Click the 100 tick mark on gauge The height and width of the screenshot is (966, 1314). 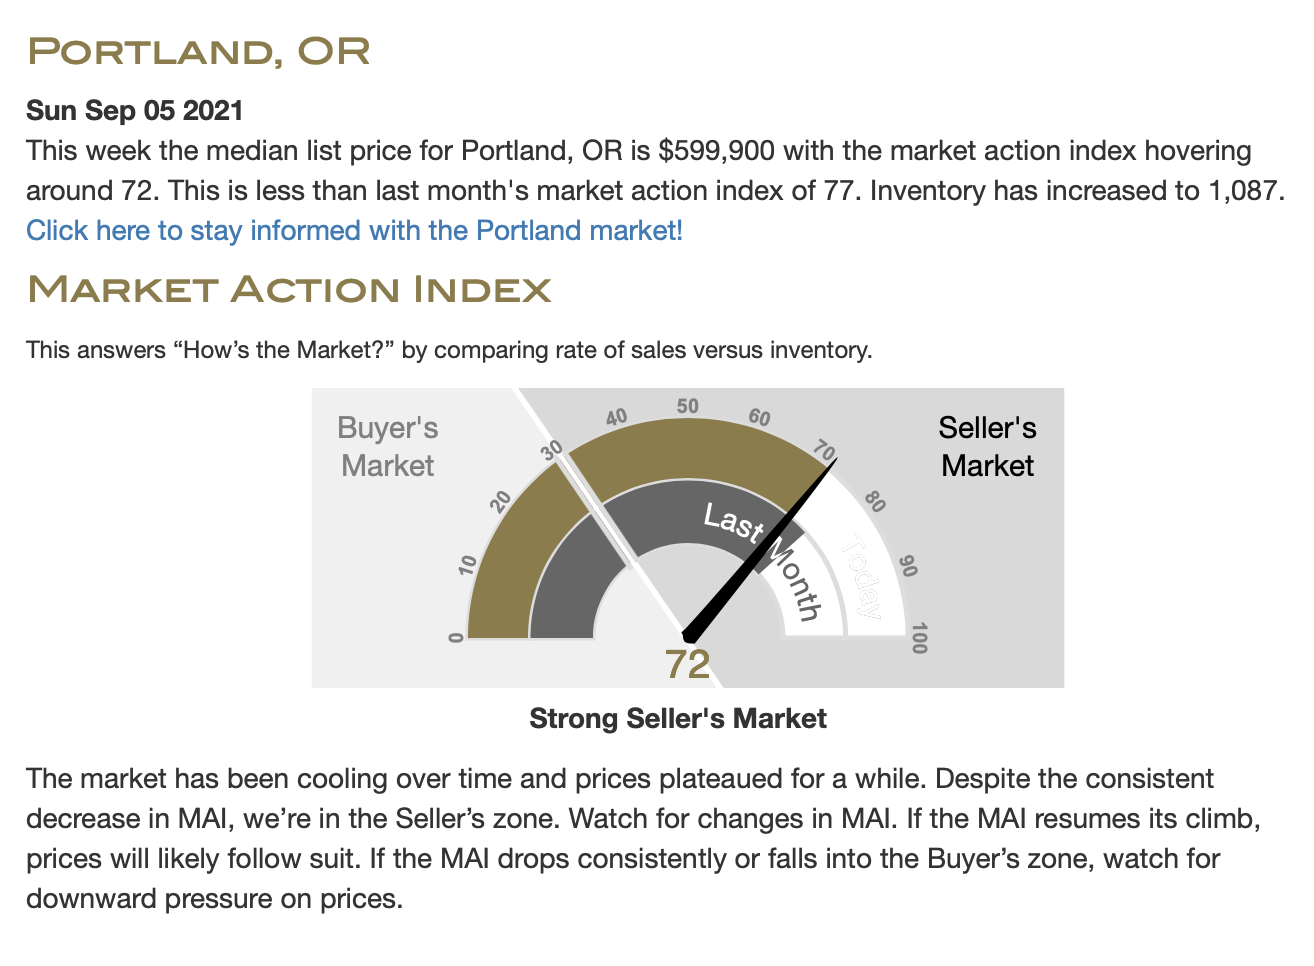click(919, 638)
